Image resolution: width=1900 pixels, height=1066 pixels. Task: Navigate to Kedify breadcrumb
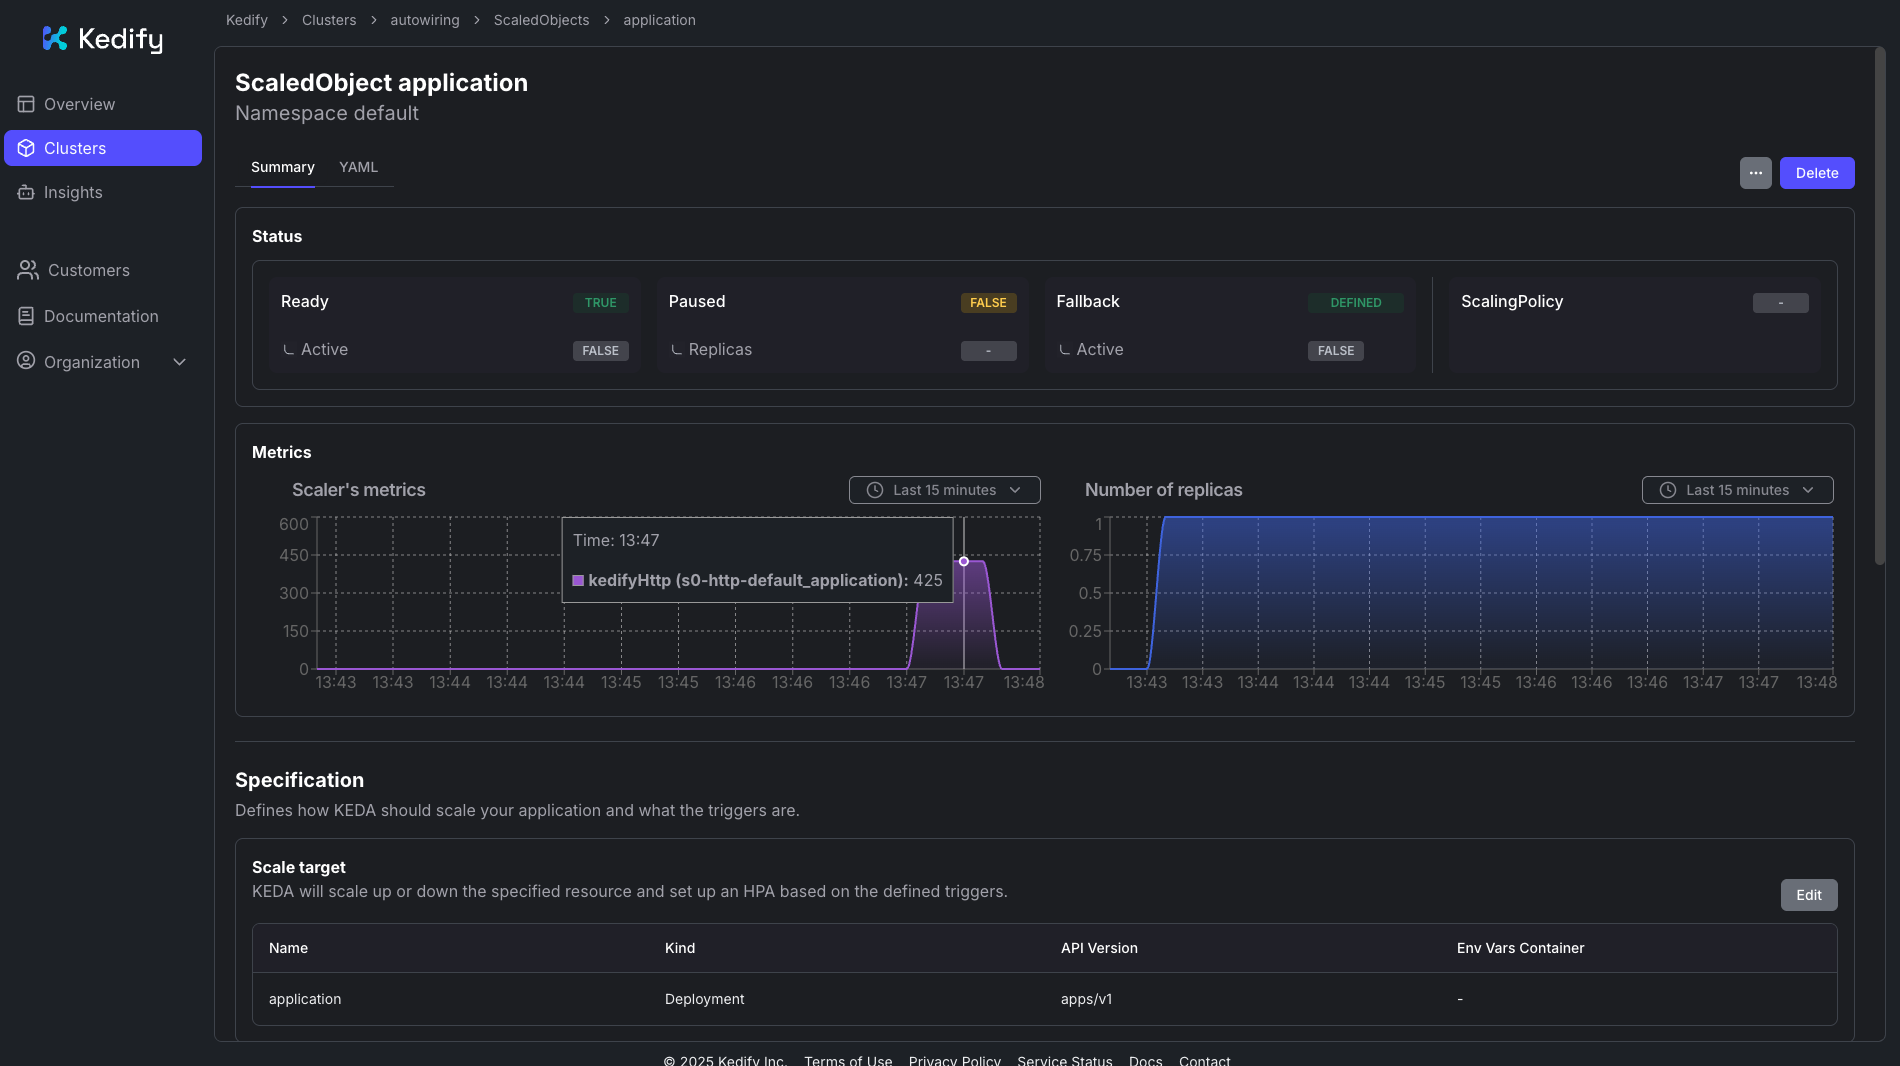pyautogui.click(x=247, y=20)
